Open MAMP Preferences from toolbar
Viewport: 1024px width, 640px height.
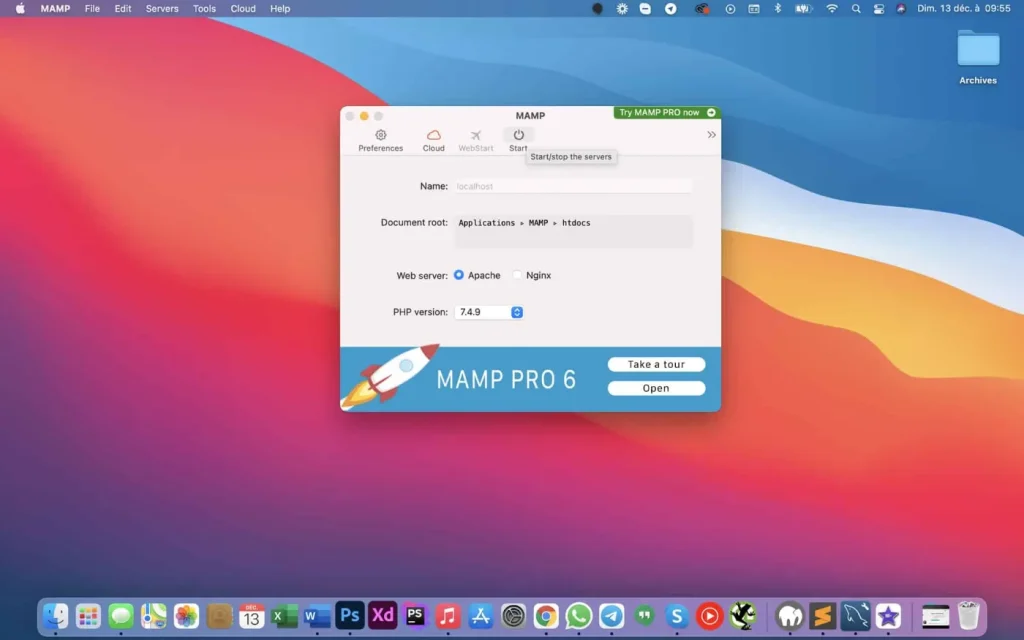pyautogui.click(x=380, y=140)
